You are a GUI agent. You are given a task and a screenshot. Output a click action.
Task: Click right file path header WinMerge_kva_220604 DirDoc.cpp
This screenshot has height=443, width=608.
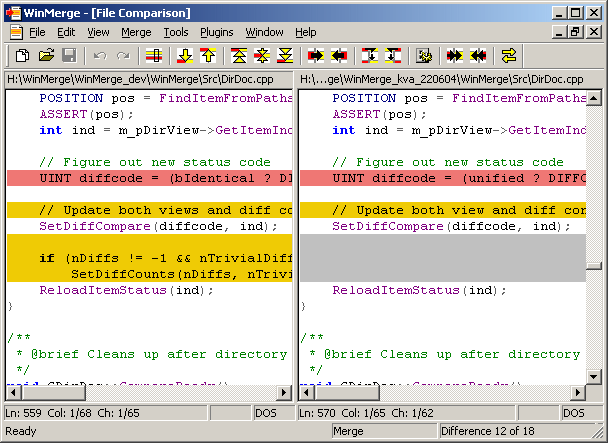(x=450, y=80)
